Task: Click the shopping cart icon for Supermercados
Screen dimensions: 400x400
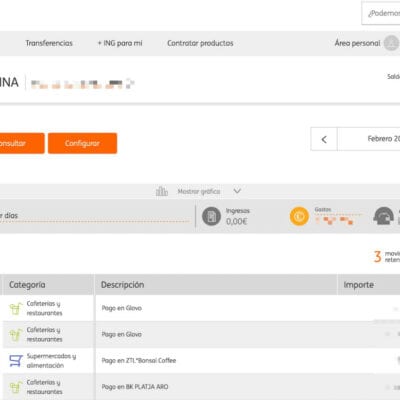Action: pyautogui.click(x=16, y=361)
